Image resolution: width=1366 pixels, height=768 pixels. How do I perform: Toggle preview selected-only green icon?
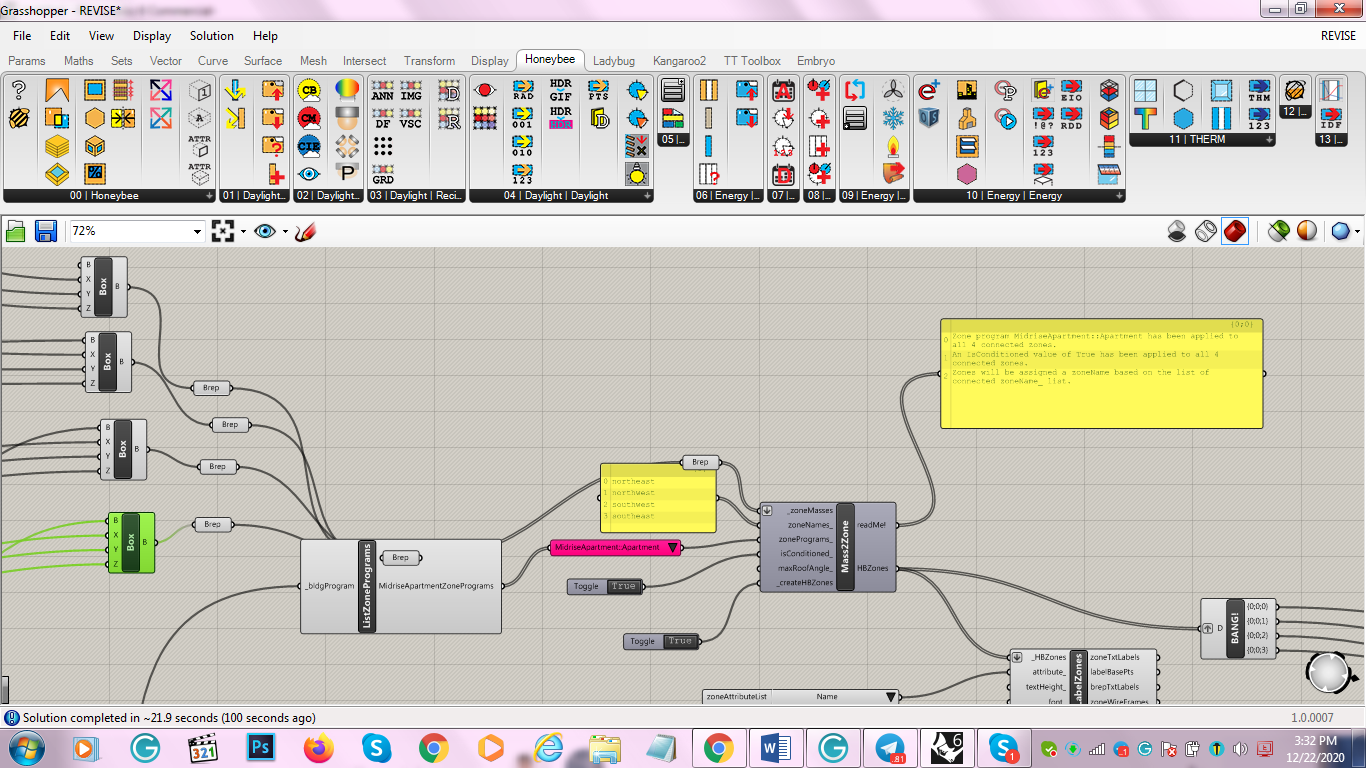(1278, 231)
